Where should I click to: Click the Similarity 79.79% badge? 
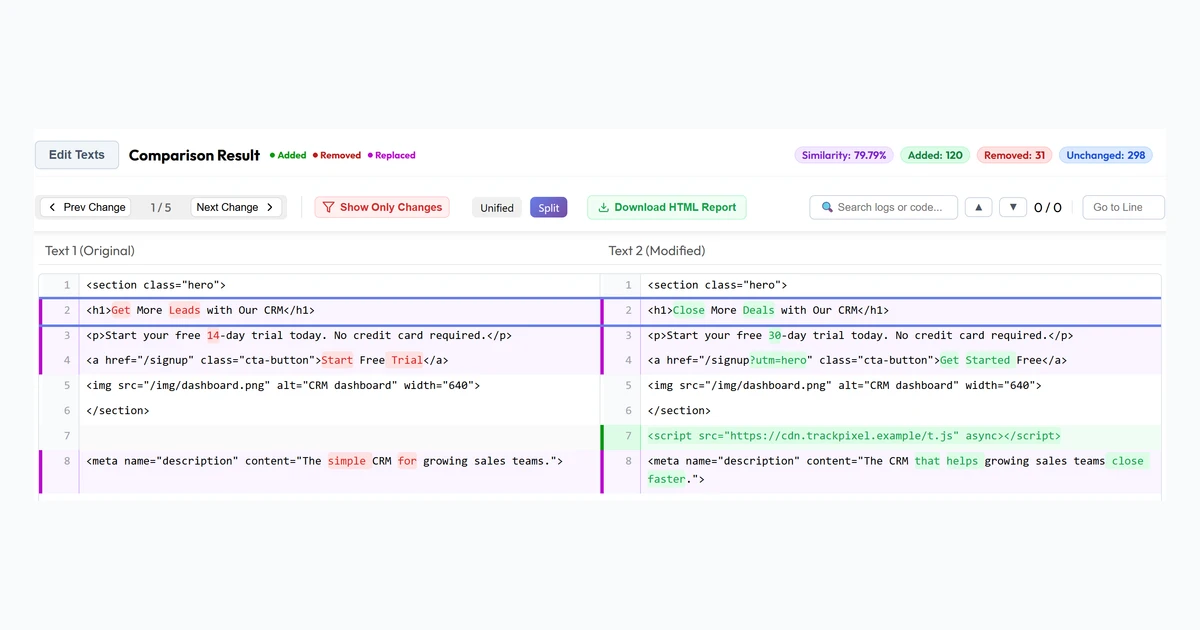(845, 155)
